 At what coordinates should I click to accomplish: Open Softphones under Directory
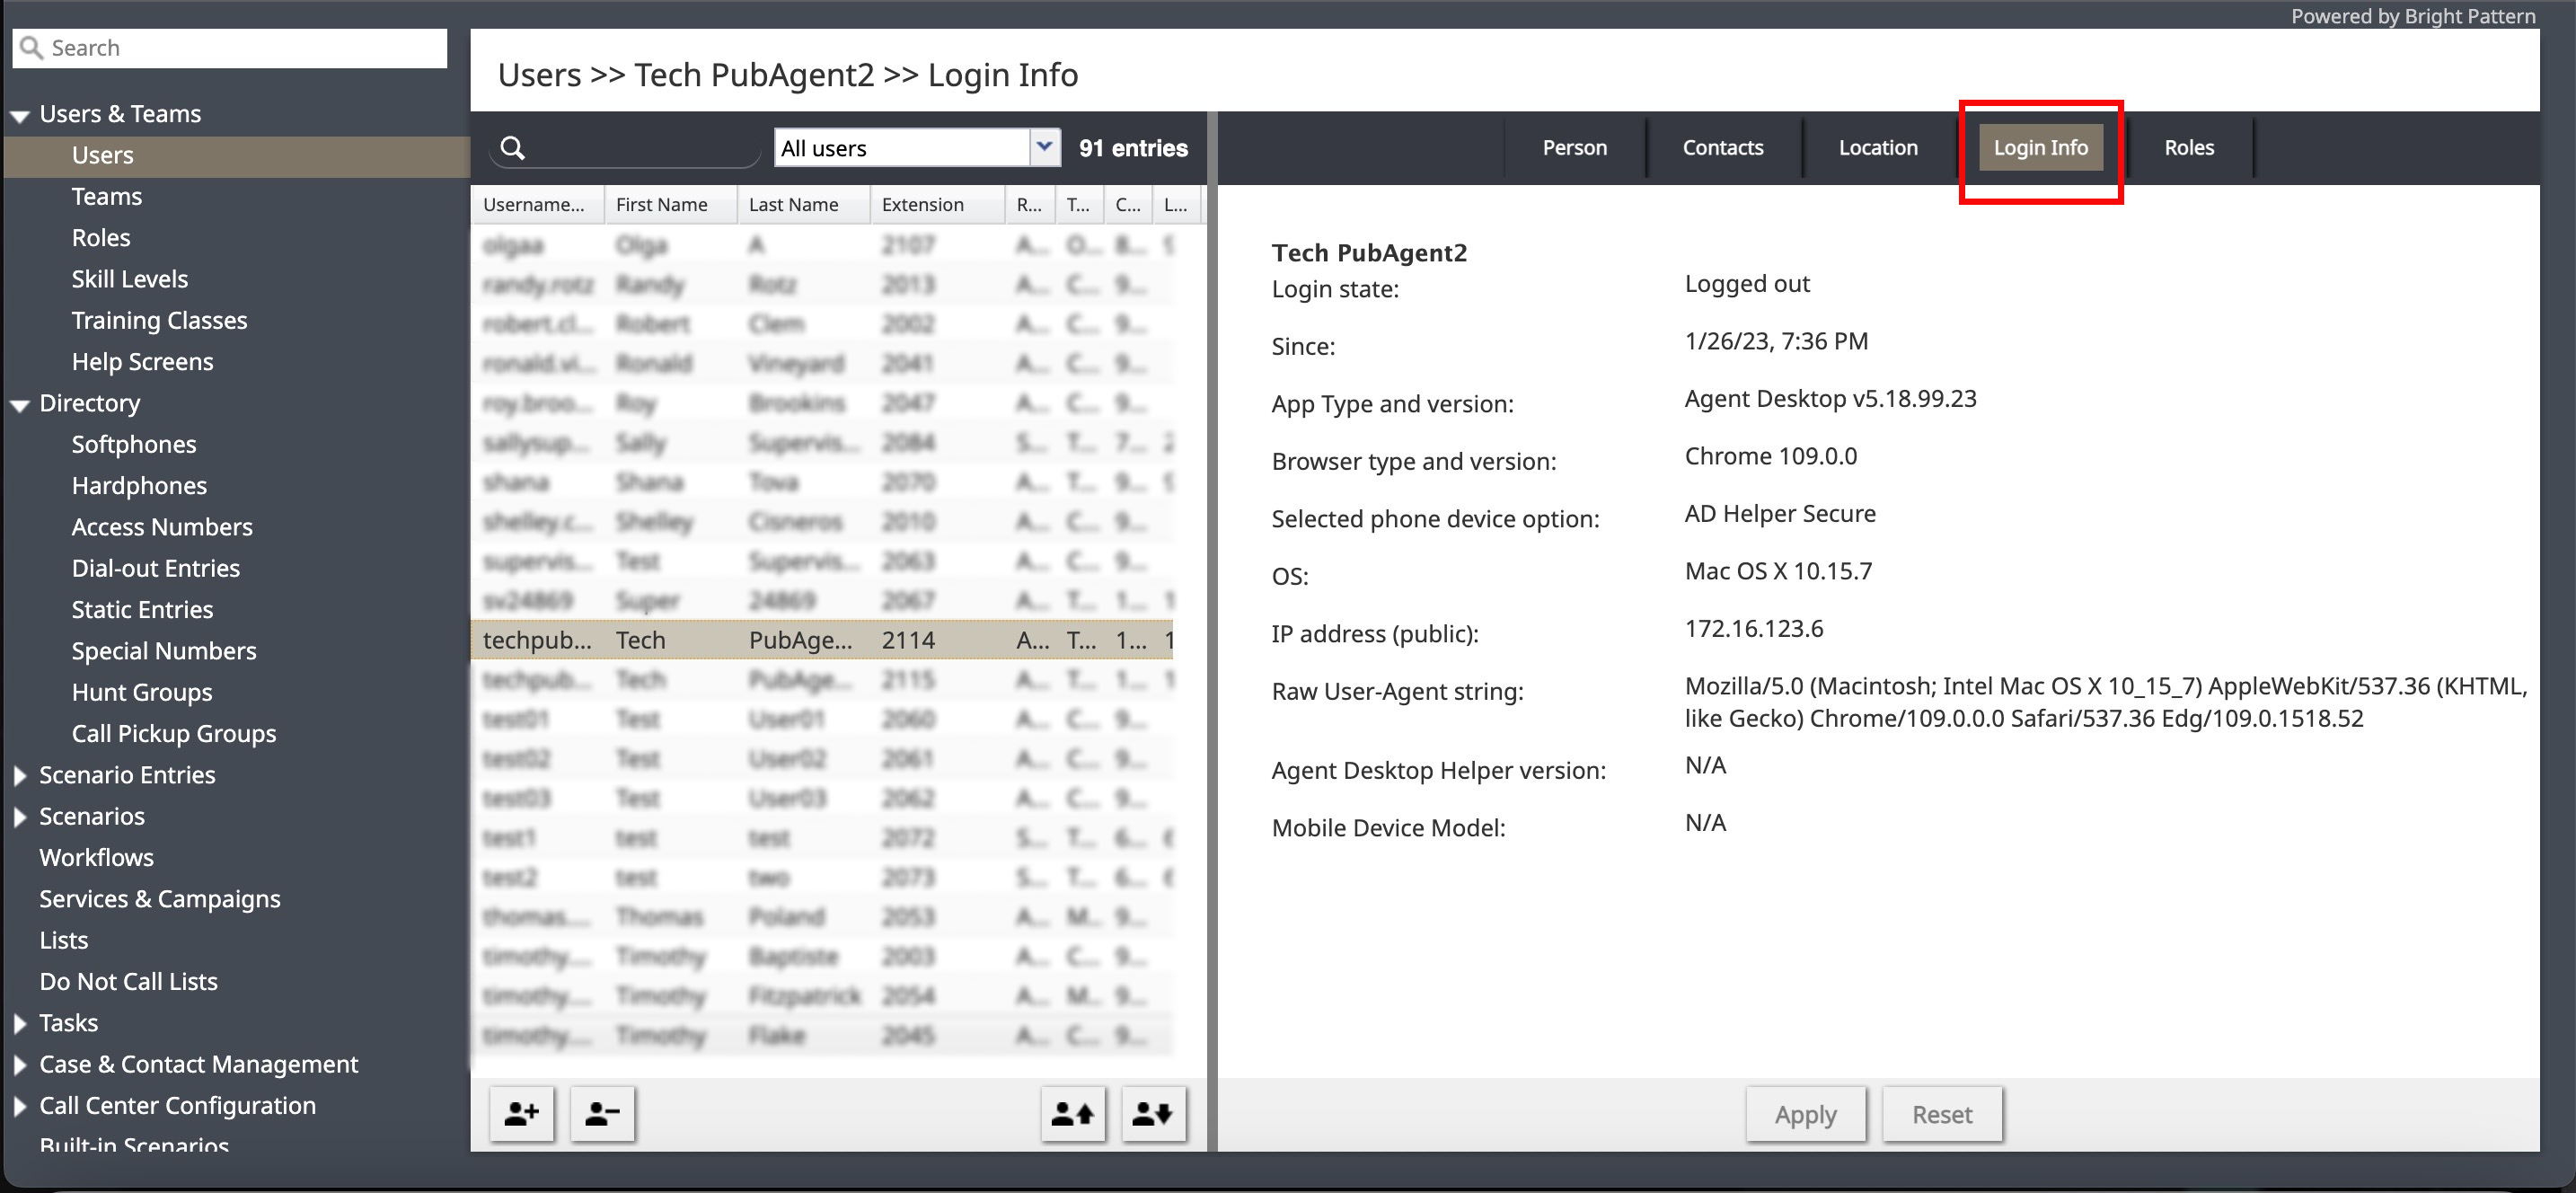134,444
